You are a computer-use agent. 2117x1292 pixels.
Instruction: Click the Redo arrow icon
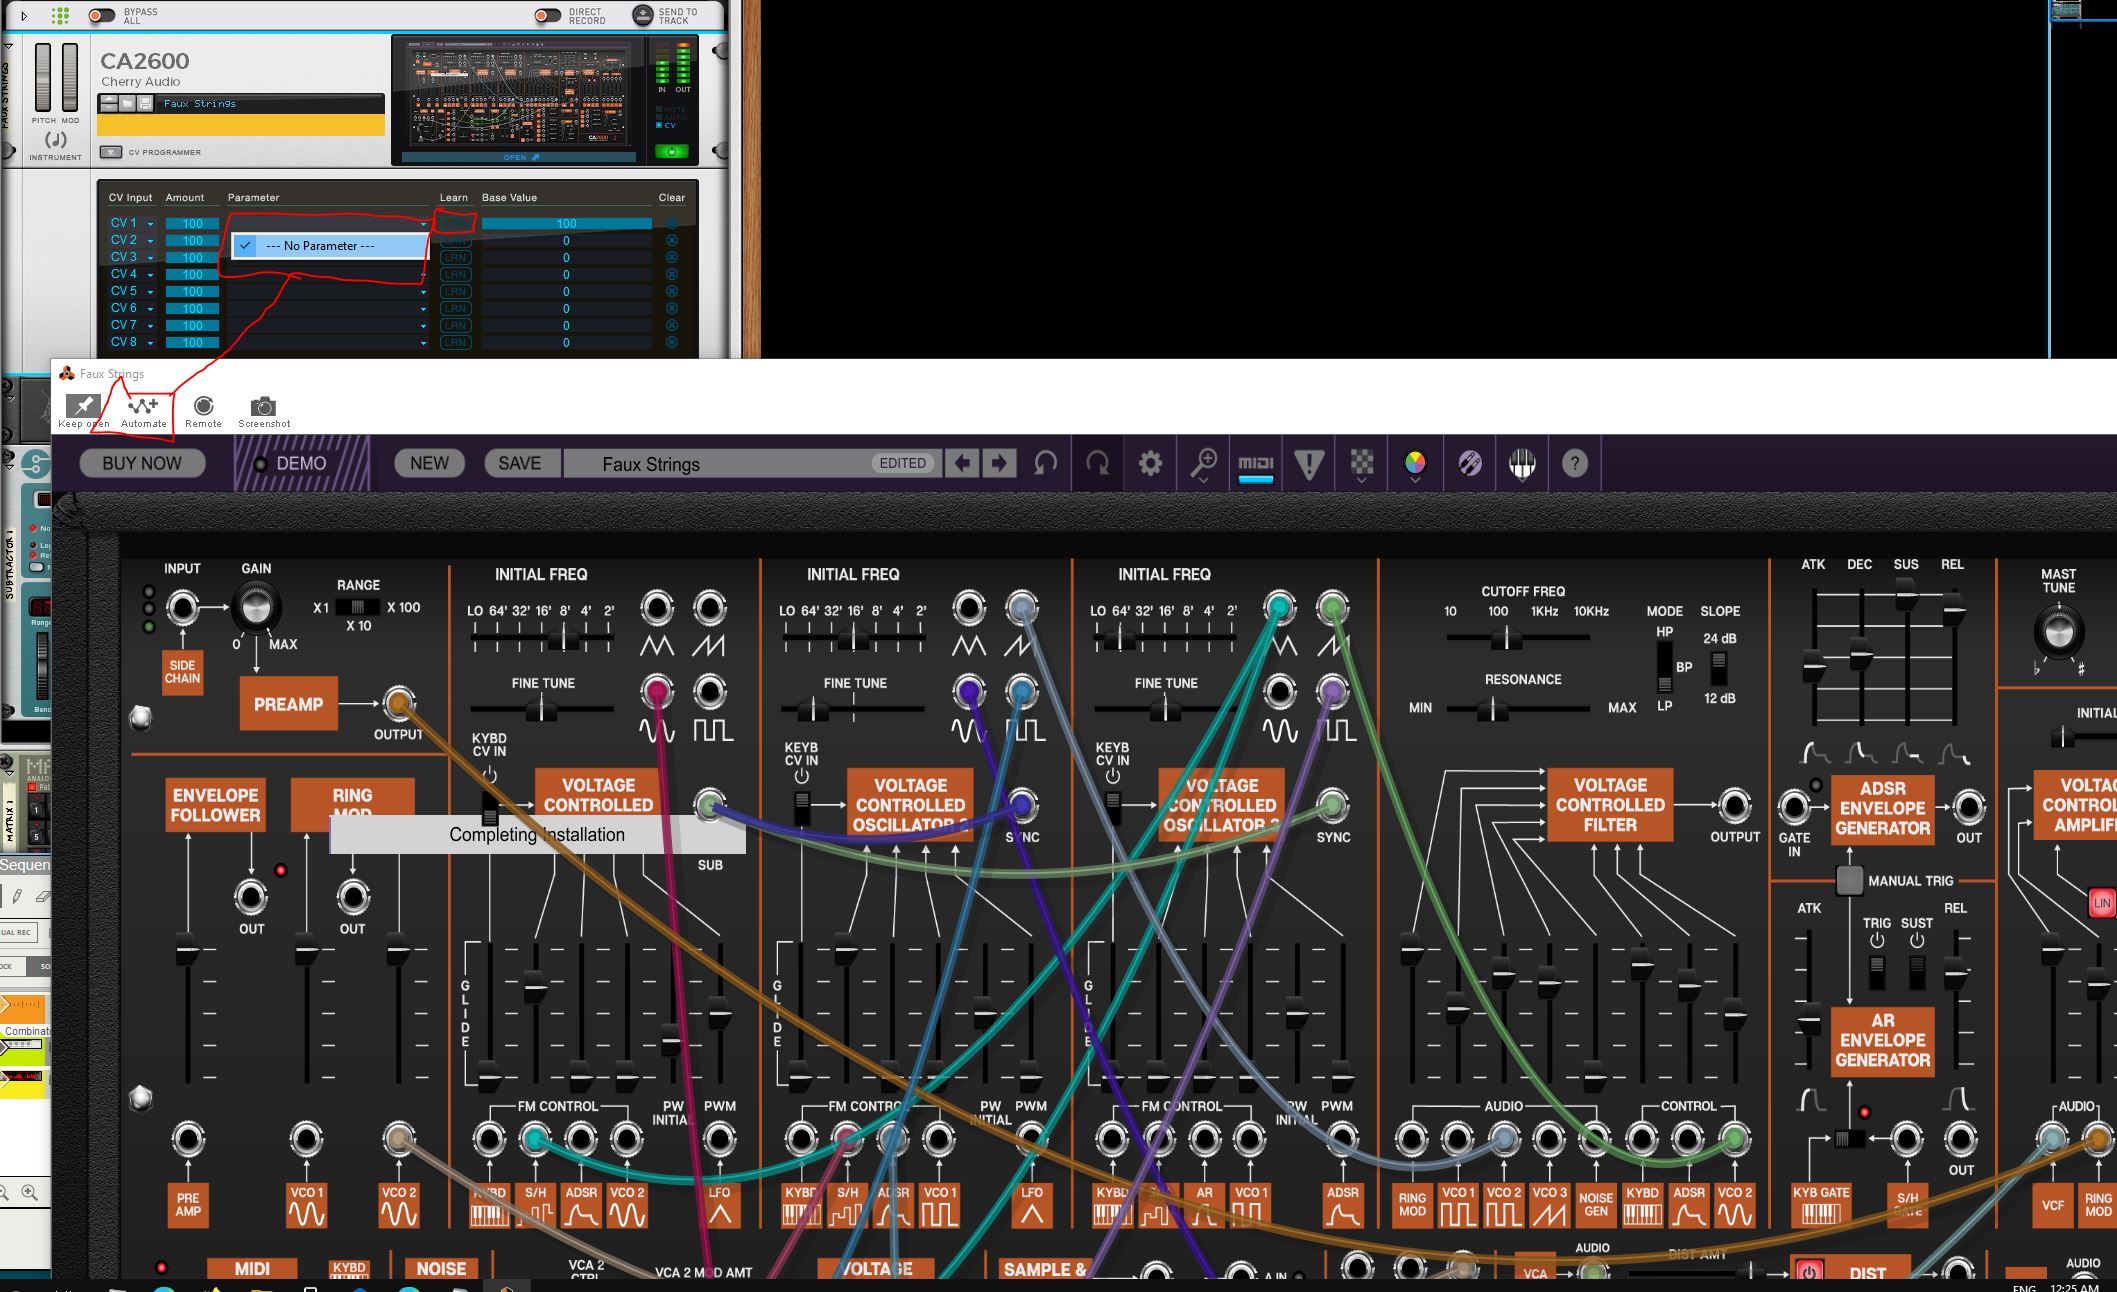point(1098,463)
